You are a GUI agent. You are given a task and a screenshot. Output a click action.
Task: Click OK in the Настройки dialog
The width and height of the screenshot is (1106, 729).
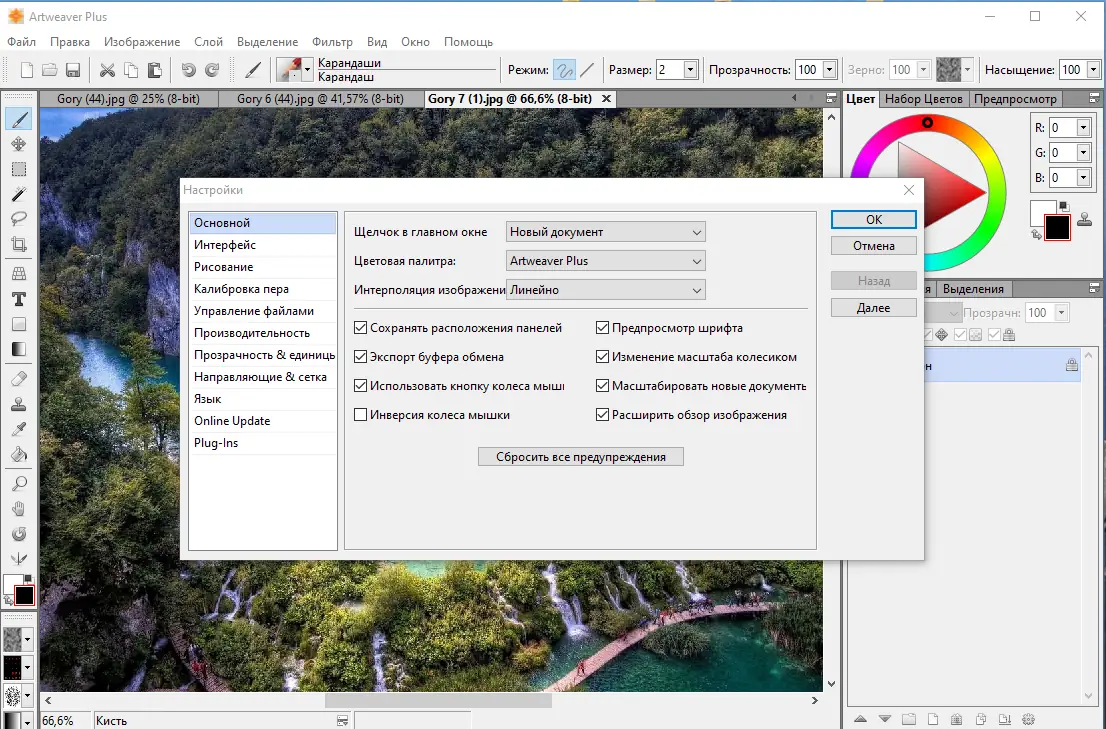click(x=874, y=219)
